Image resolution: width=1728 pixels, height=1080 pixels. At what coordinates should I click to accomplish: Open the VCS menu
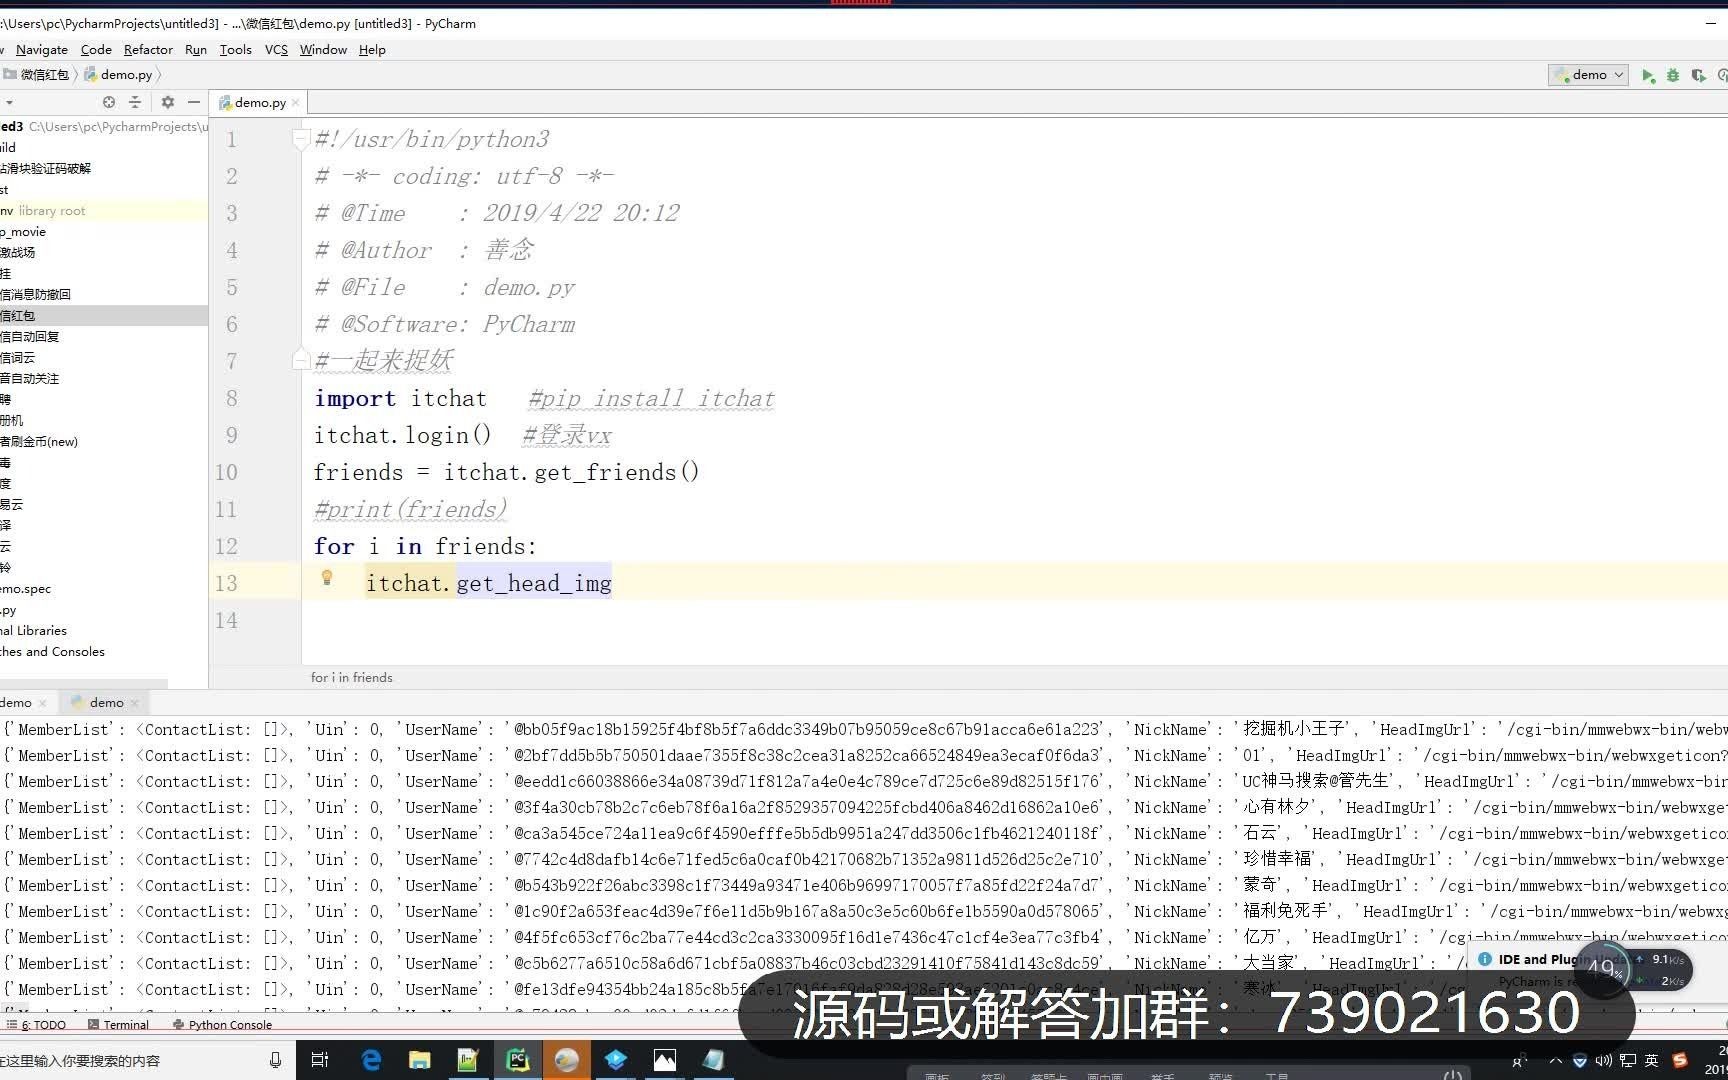(275, 49)
